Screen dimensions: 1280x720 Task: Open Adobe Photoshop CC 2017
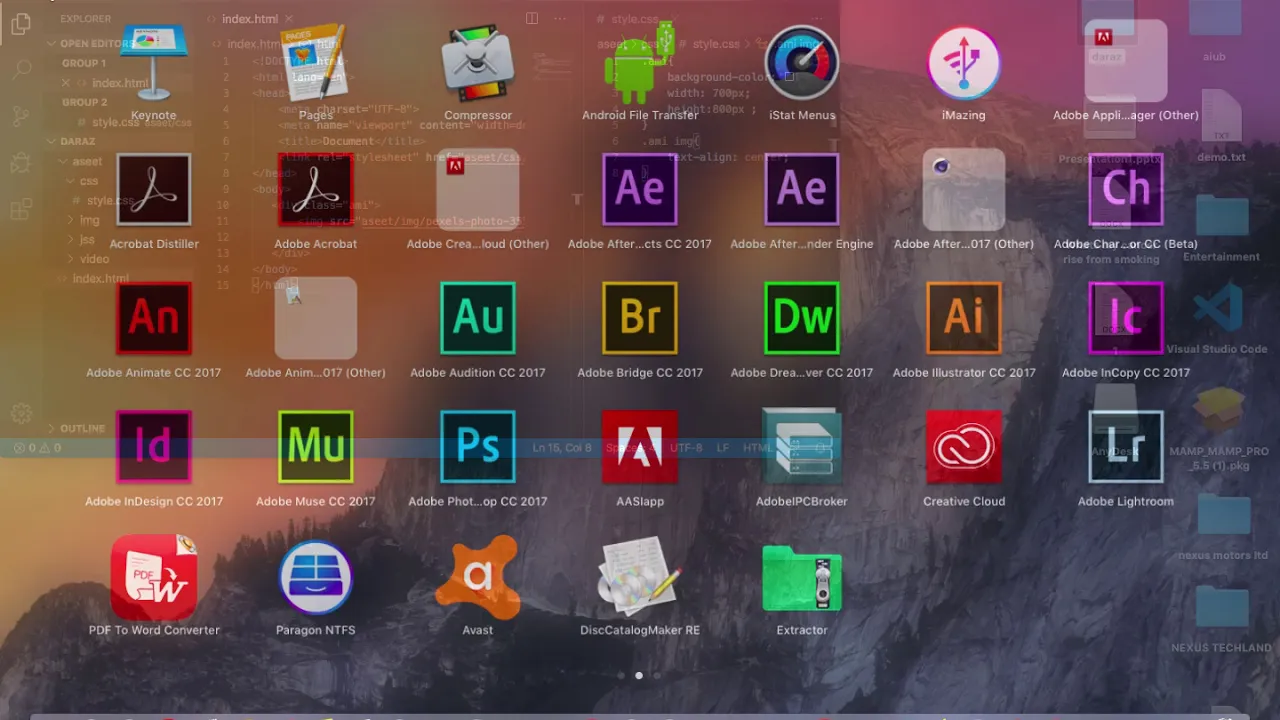478,447
